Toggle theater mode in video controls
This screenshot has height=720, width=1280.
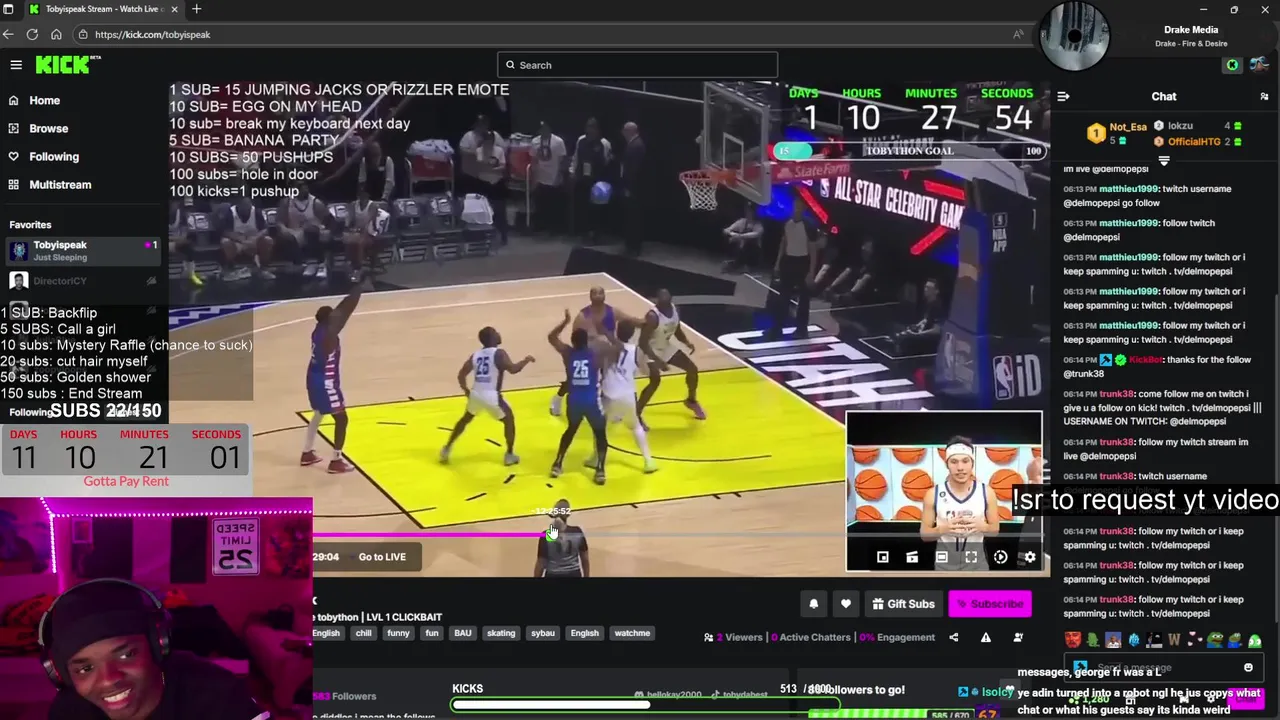[941, 557]
